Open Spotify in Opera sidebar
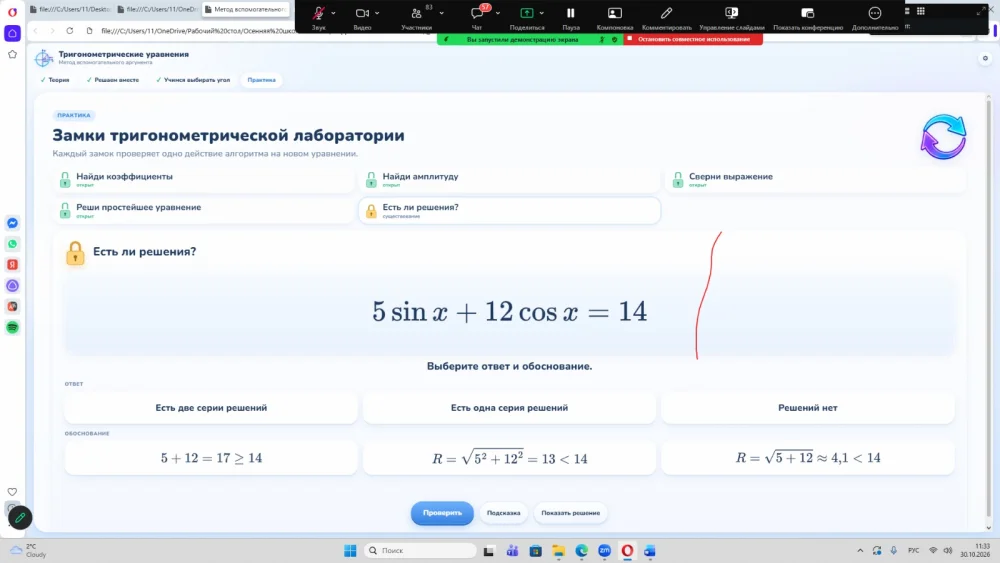This screenshot has width=1000, height=563. 12,327
